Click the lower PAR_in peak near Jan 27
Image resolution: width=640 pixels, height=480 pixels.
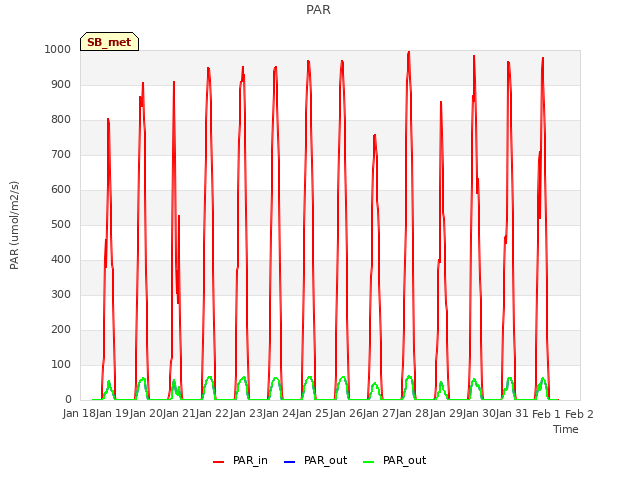[374, 136]
